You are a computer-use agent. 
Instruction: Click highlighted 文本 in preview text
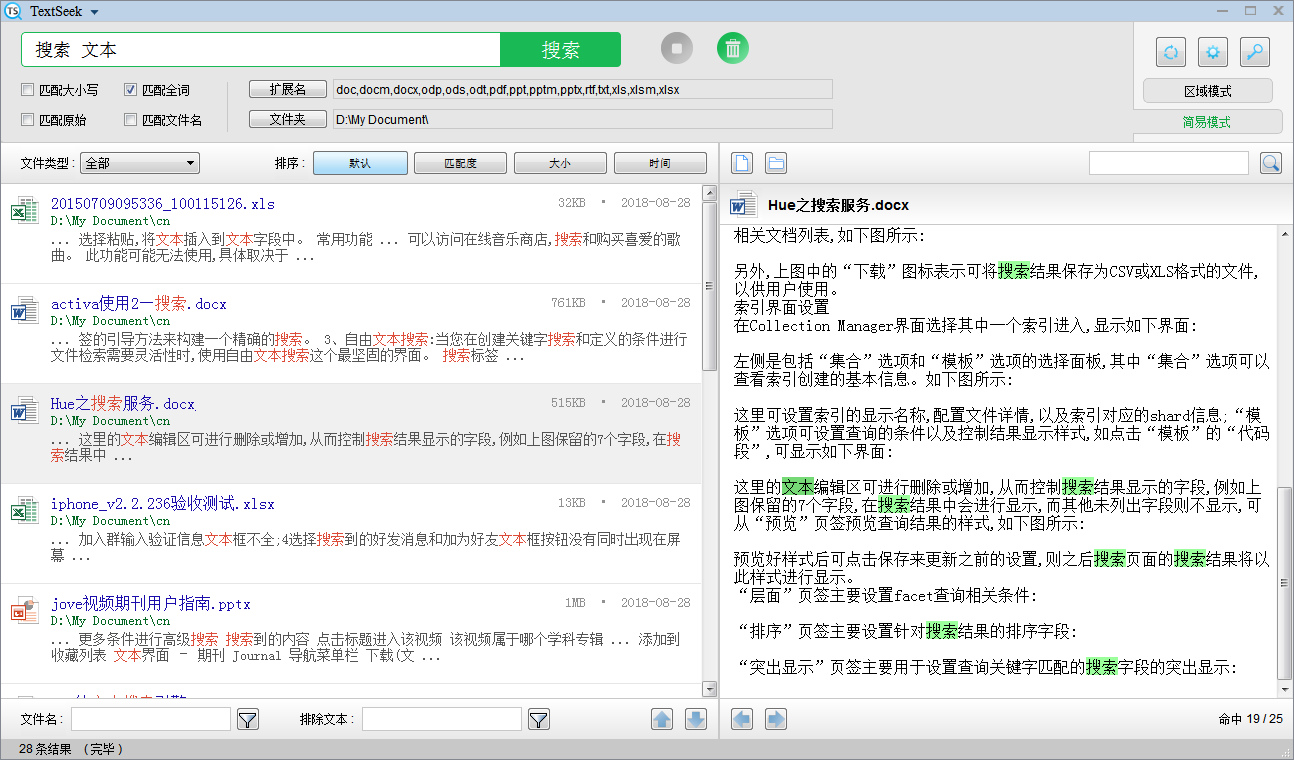(x=798, y=487)
